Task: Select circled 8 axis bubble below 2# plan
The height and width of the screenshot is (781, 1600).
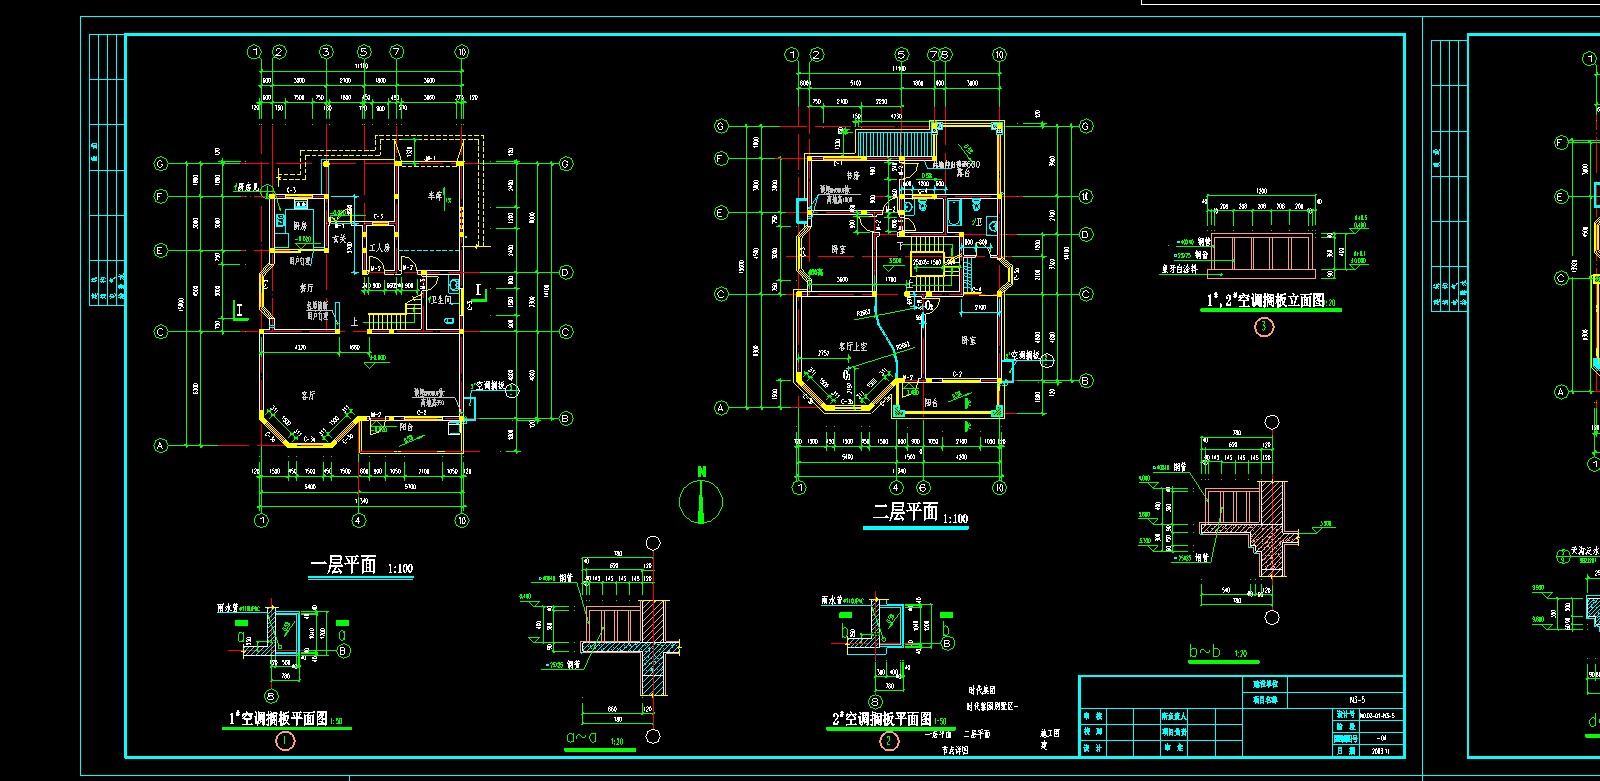Action: click(x=876, y=701)
